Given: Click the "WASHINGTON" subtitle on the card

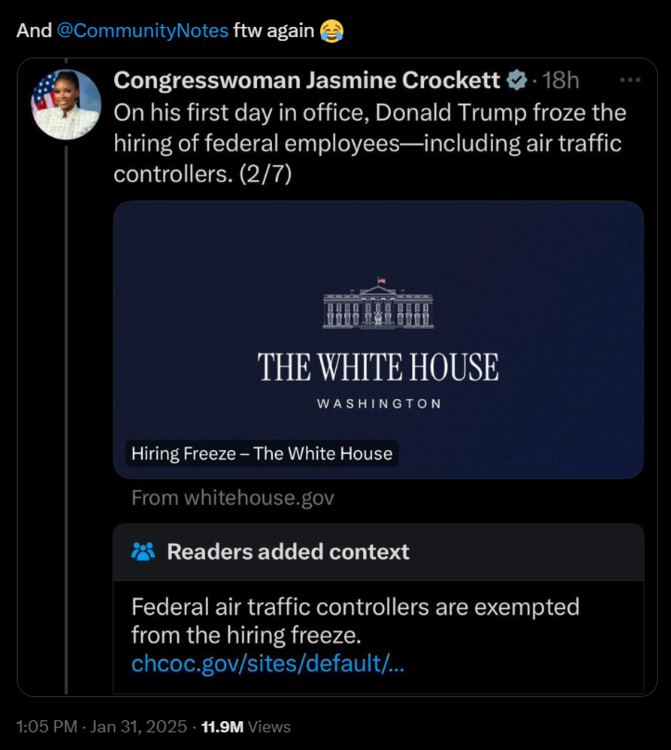Looking at the screenshot, I should coord(378,404).
